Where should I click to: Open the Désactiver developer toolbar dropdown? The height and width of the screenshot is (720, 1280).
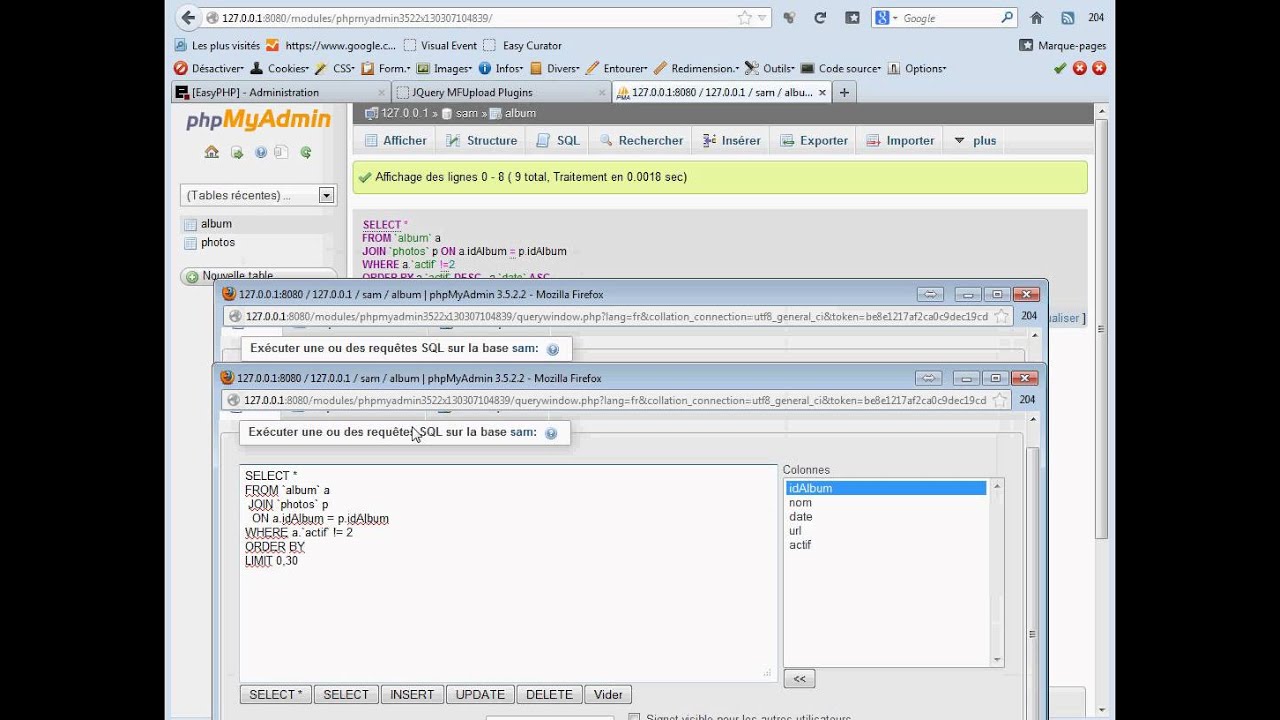coord(208,68)
